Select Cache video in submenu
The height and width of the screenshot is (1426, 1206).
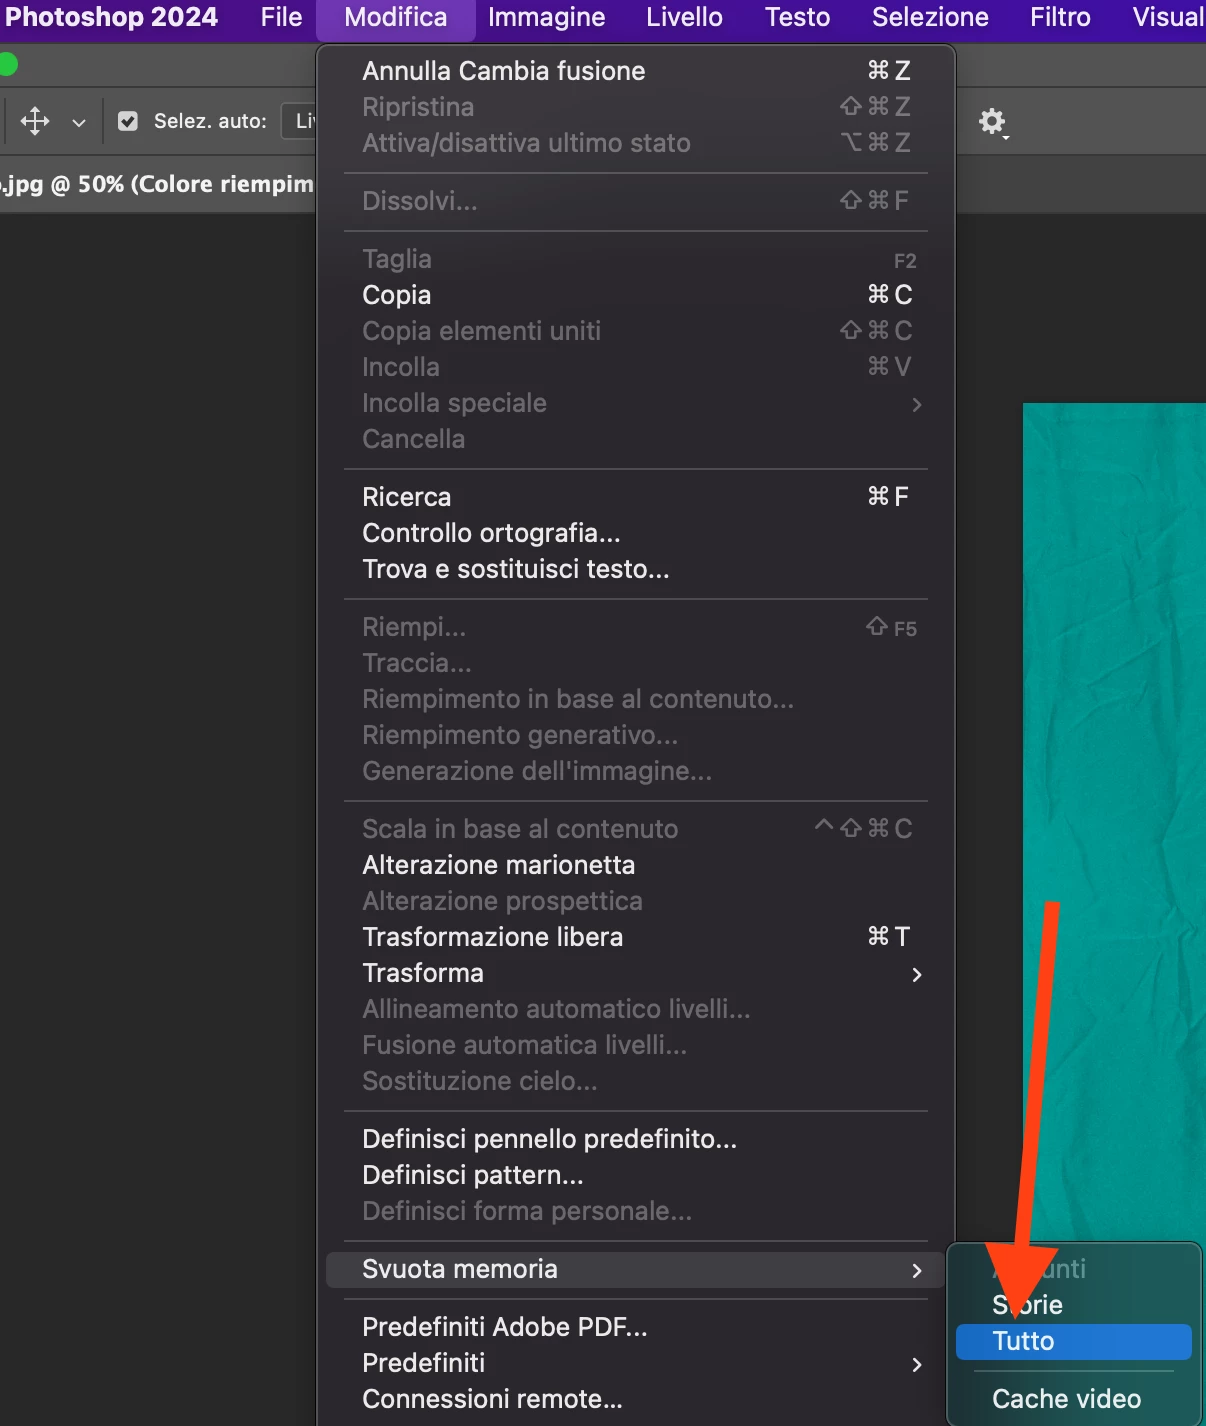point(1074,1399)
